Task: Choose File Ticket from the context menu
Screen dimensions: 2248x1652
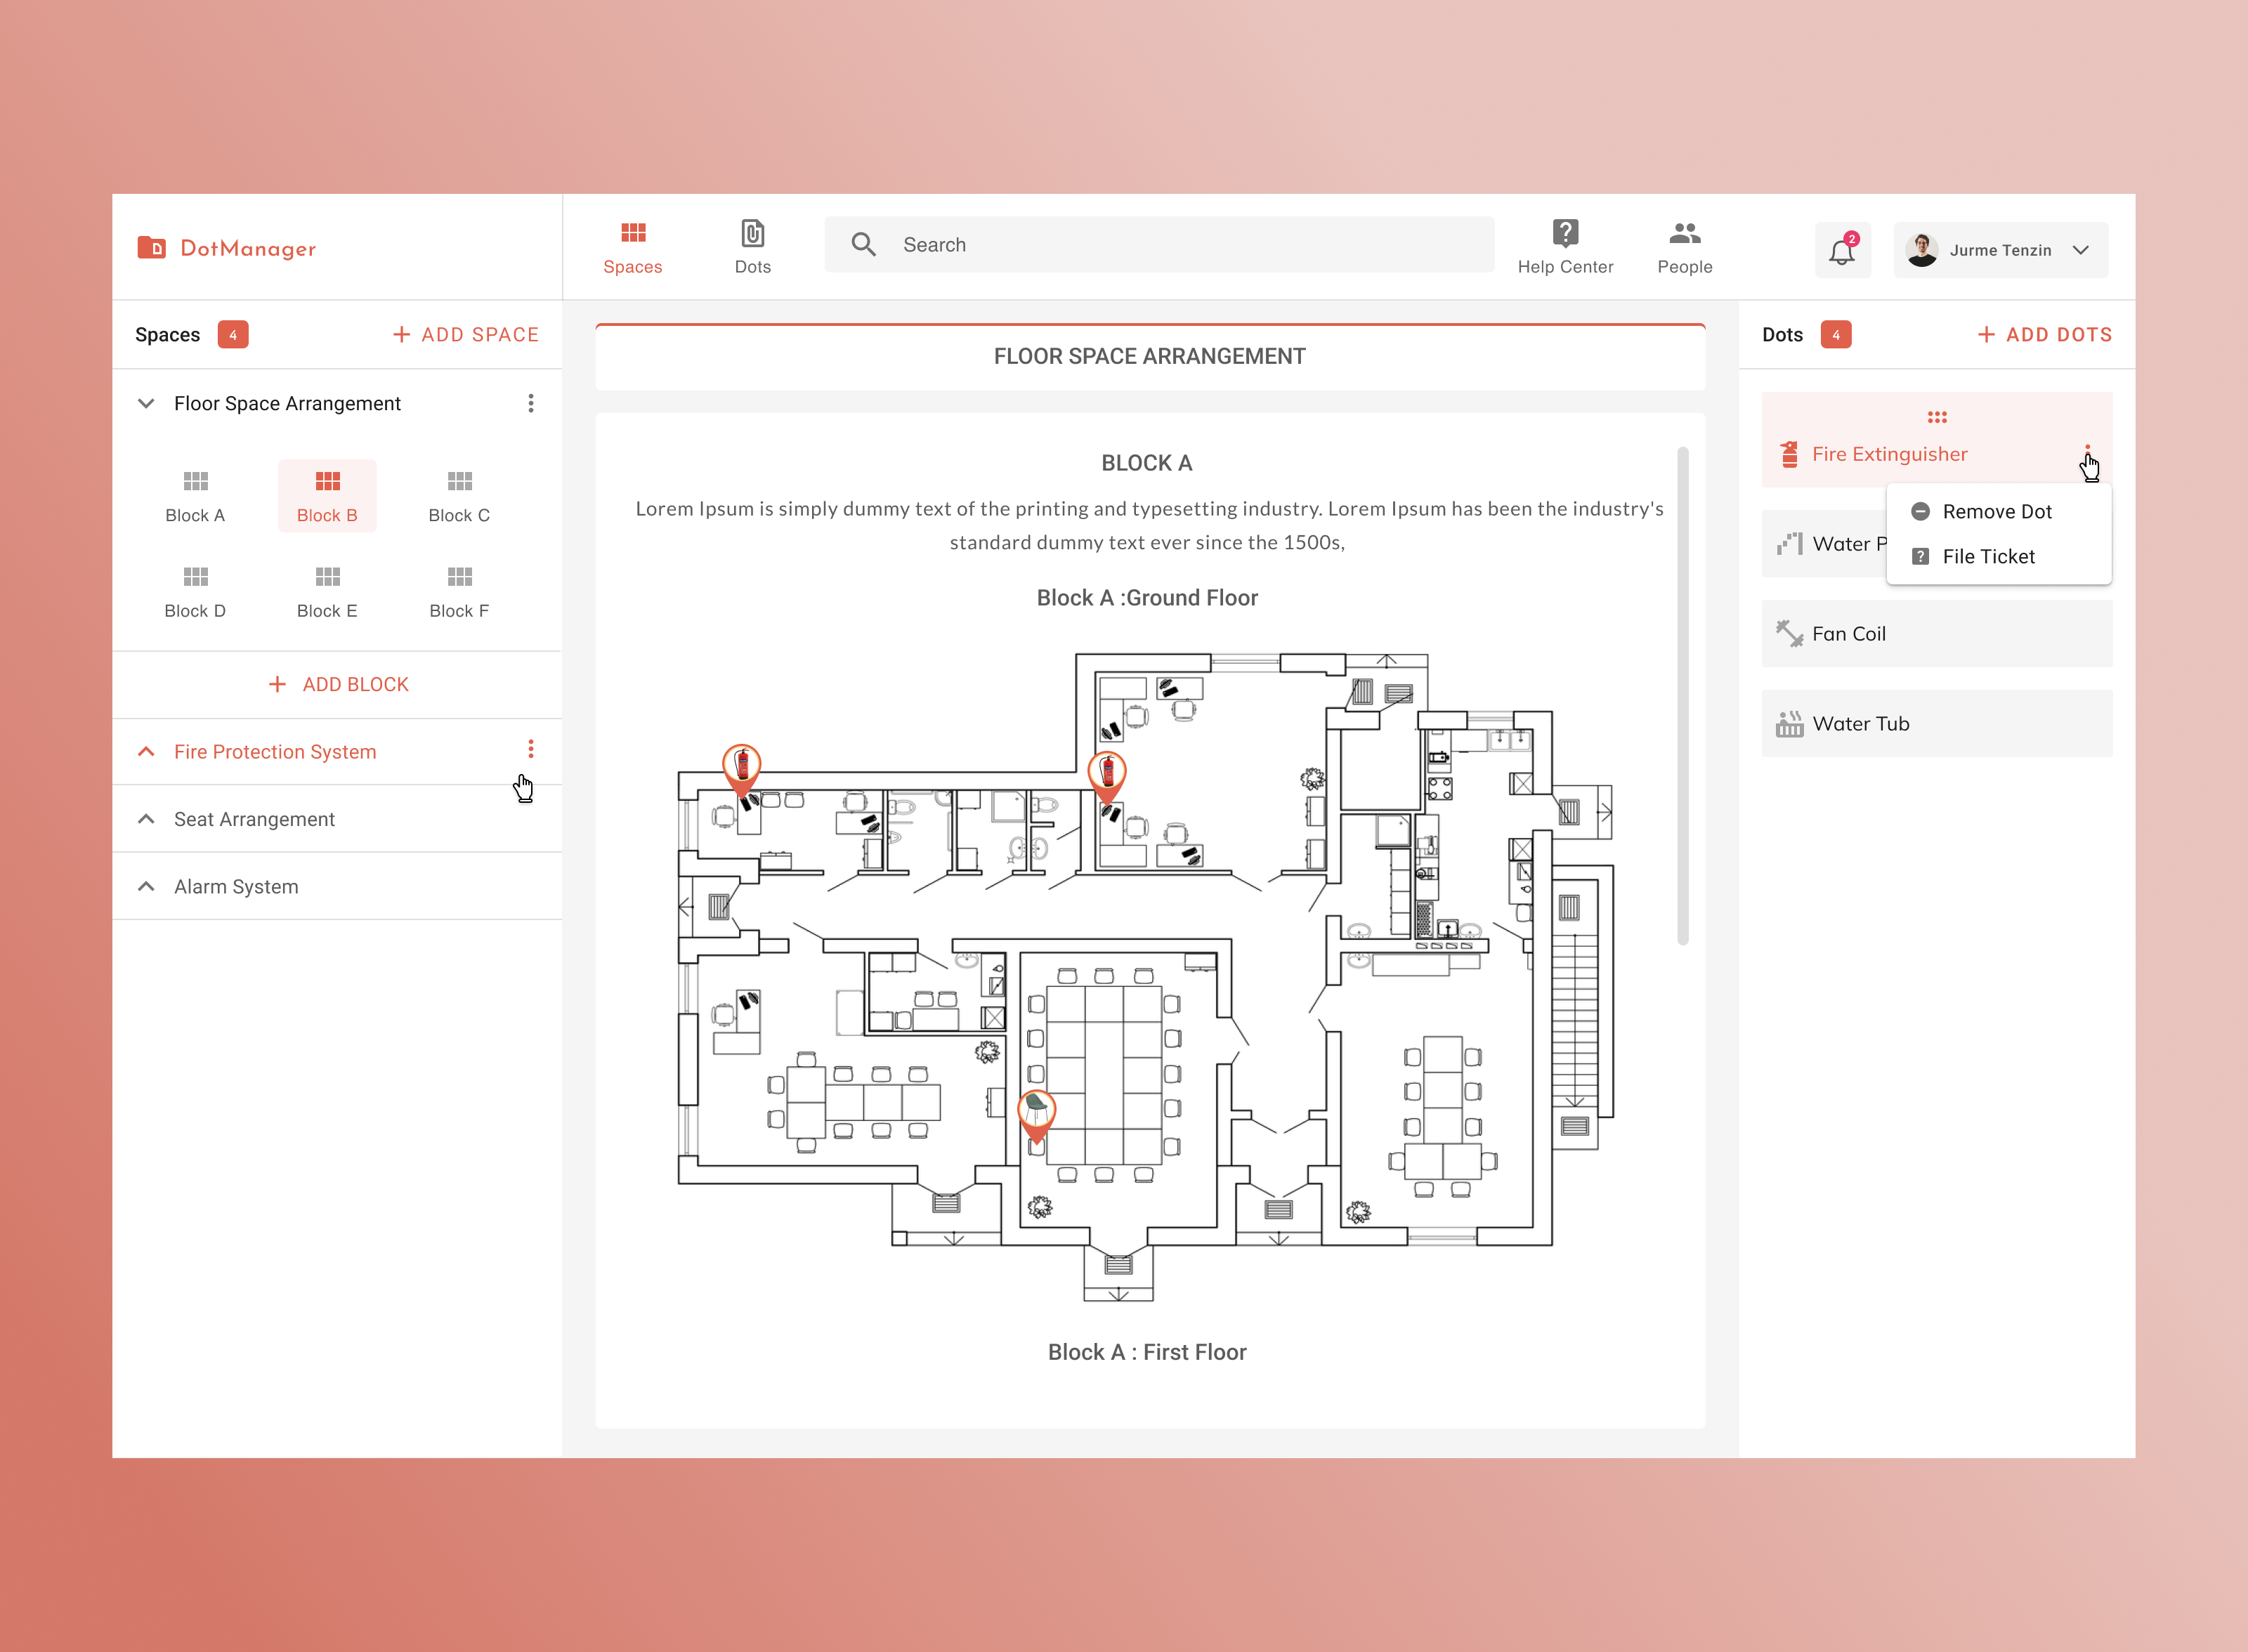Action: click(x=1989, y=556)
